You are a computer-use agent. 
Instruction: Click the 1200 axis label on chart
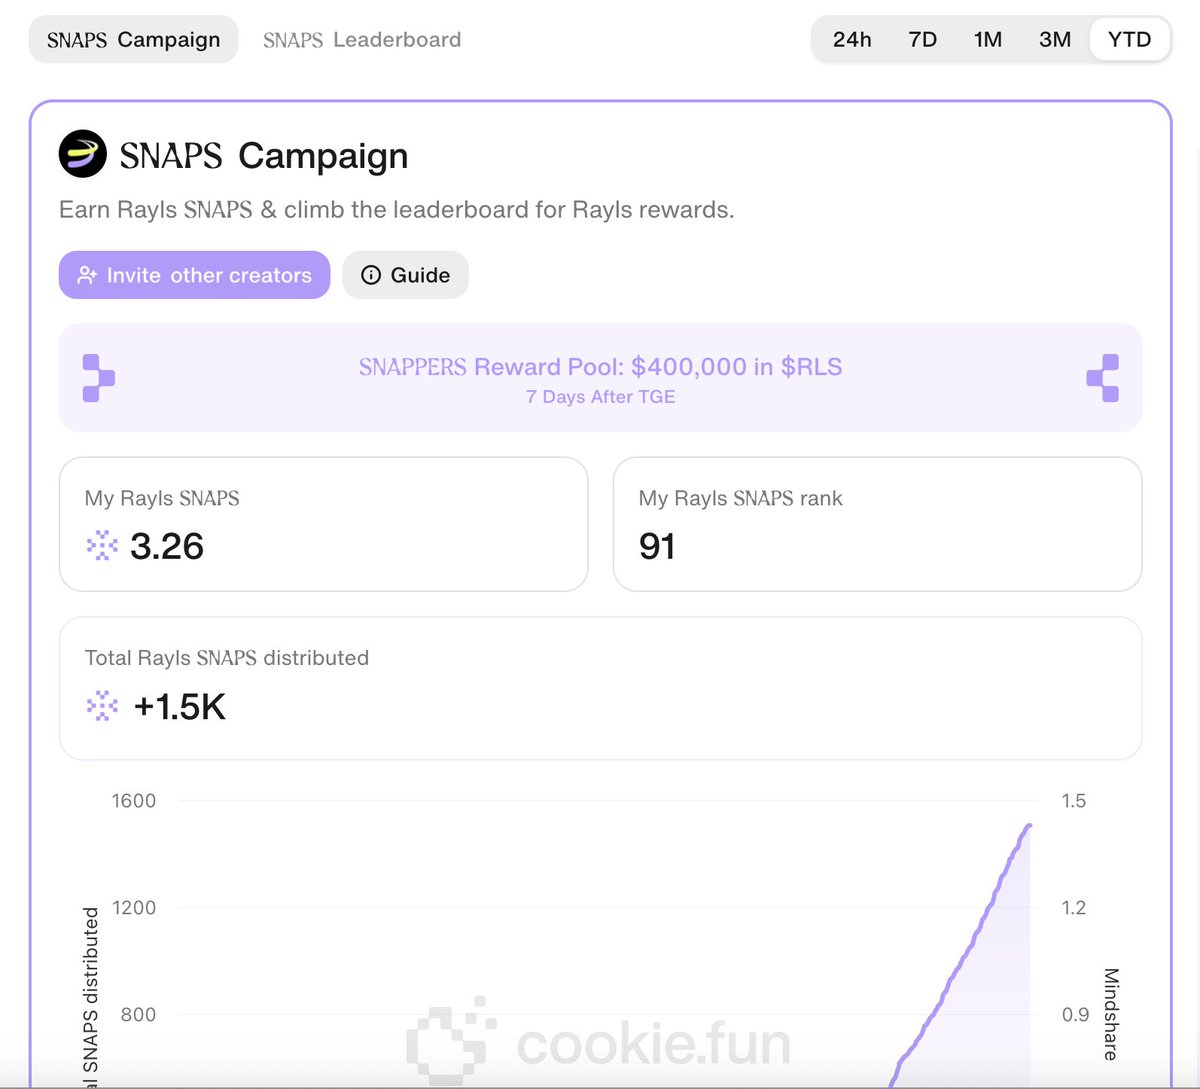134,908
